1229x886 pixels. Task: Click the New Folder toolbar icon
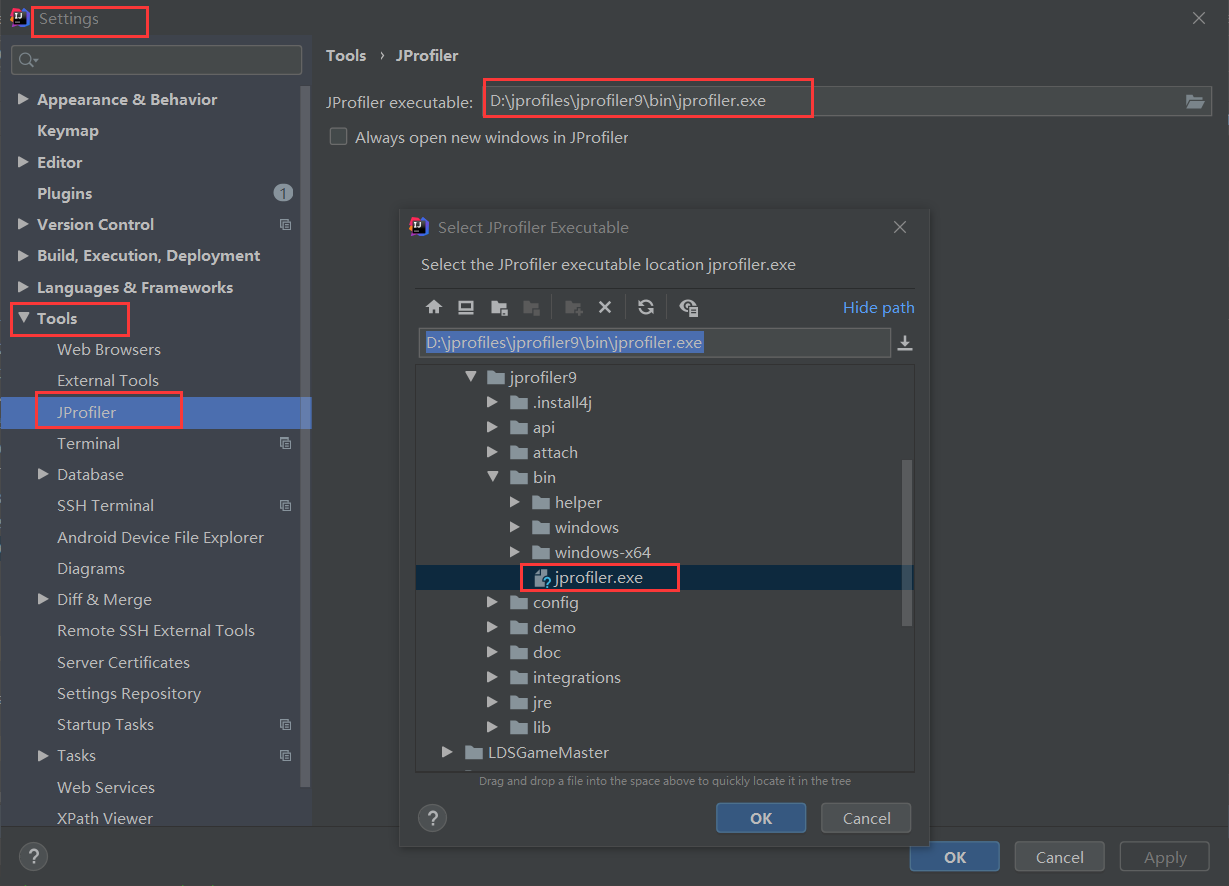tap(574, 307)
